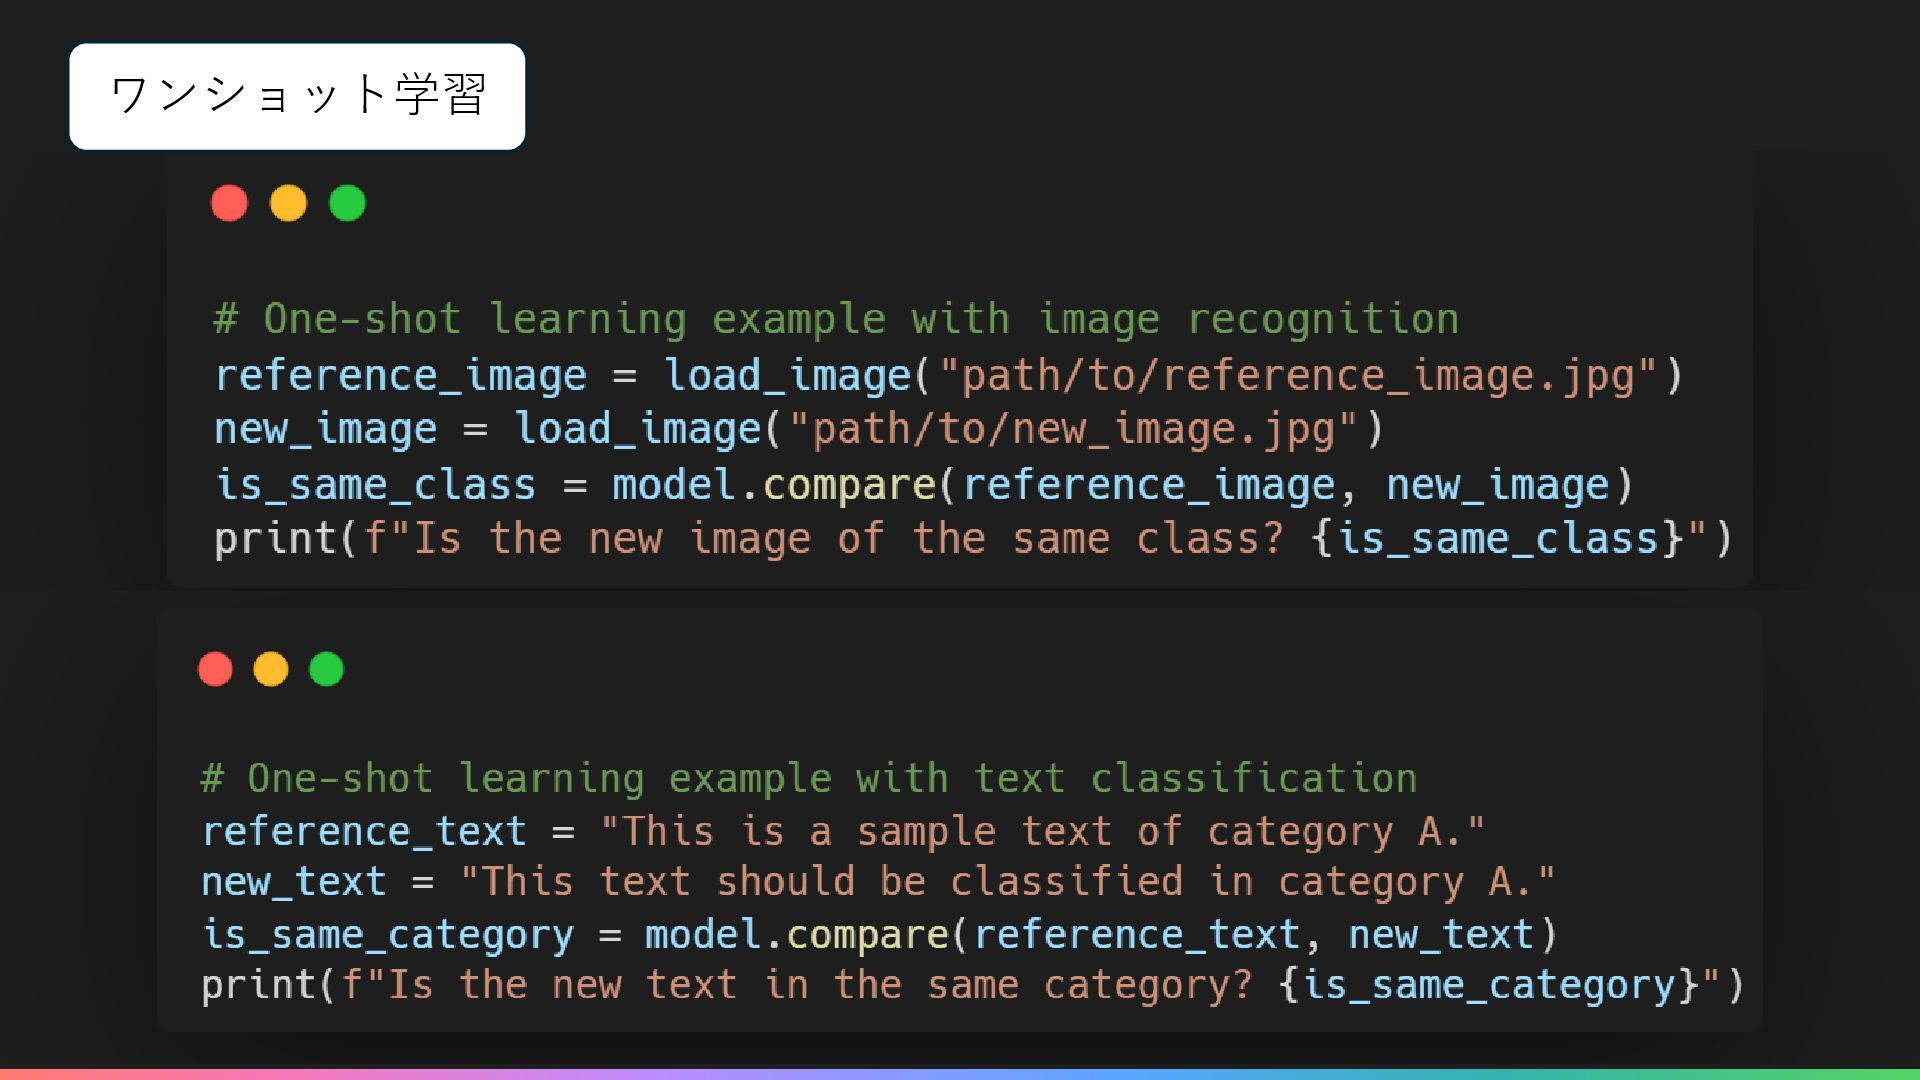Click the yellow dot in lower code window
The width and height of the screenshot is (1920, 1080).
[x=271, y=669]
